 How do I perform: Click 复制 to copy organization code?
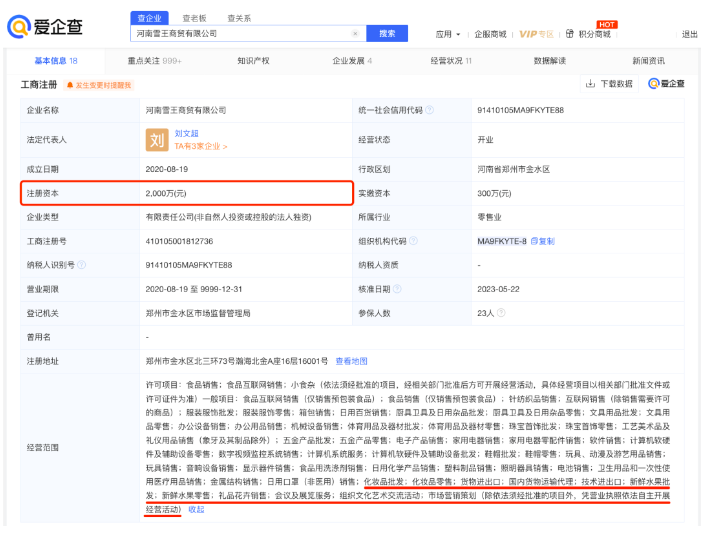tap(542, 241)
